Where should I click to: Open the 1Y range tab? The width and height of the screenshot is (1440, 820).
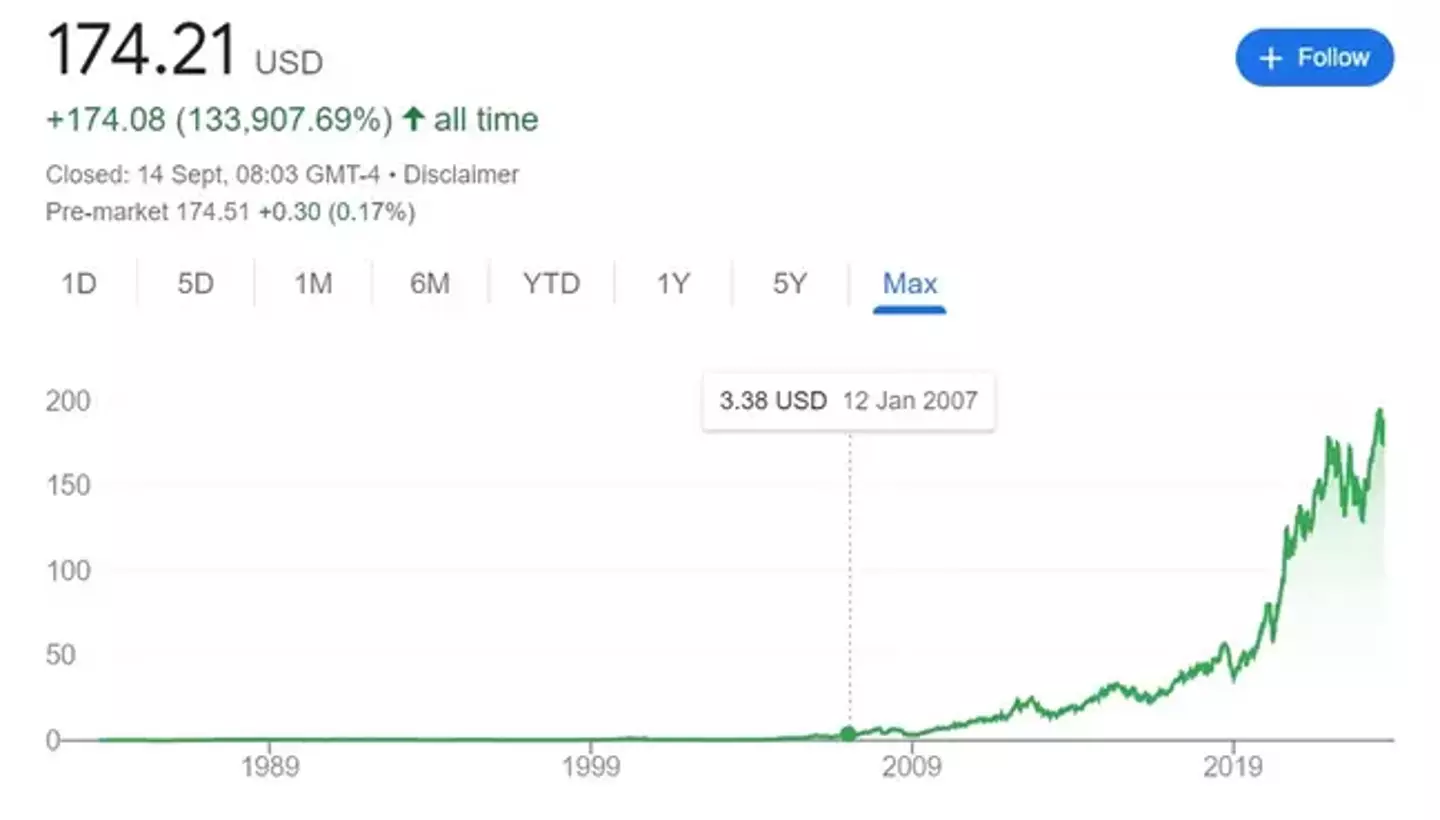pos(673,284)
